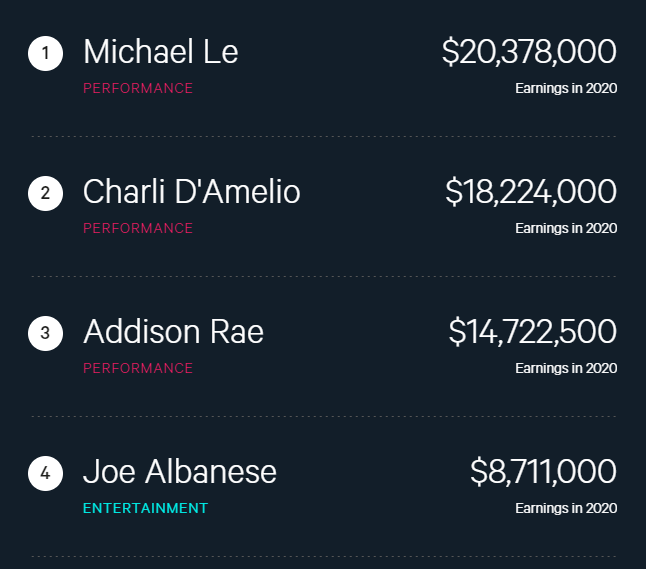Click the rank 2 circle badge

pos(46,193)
